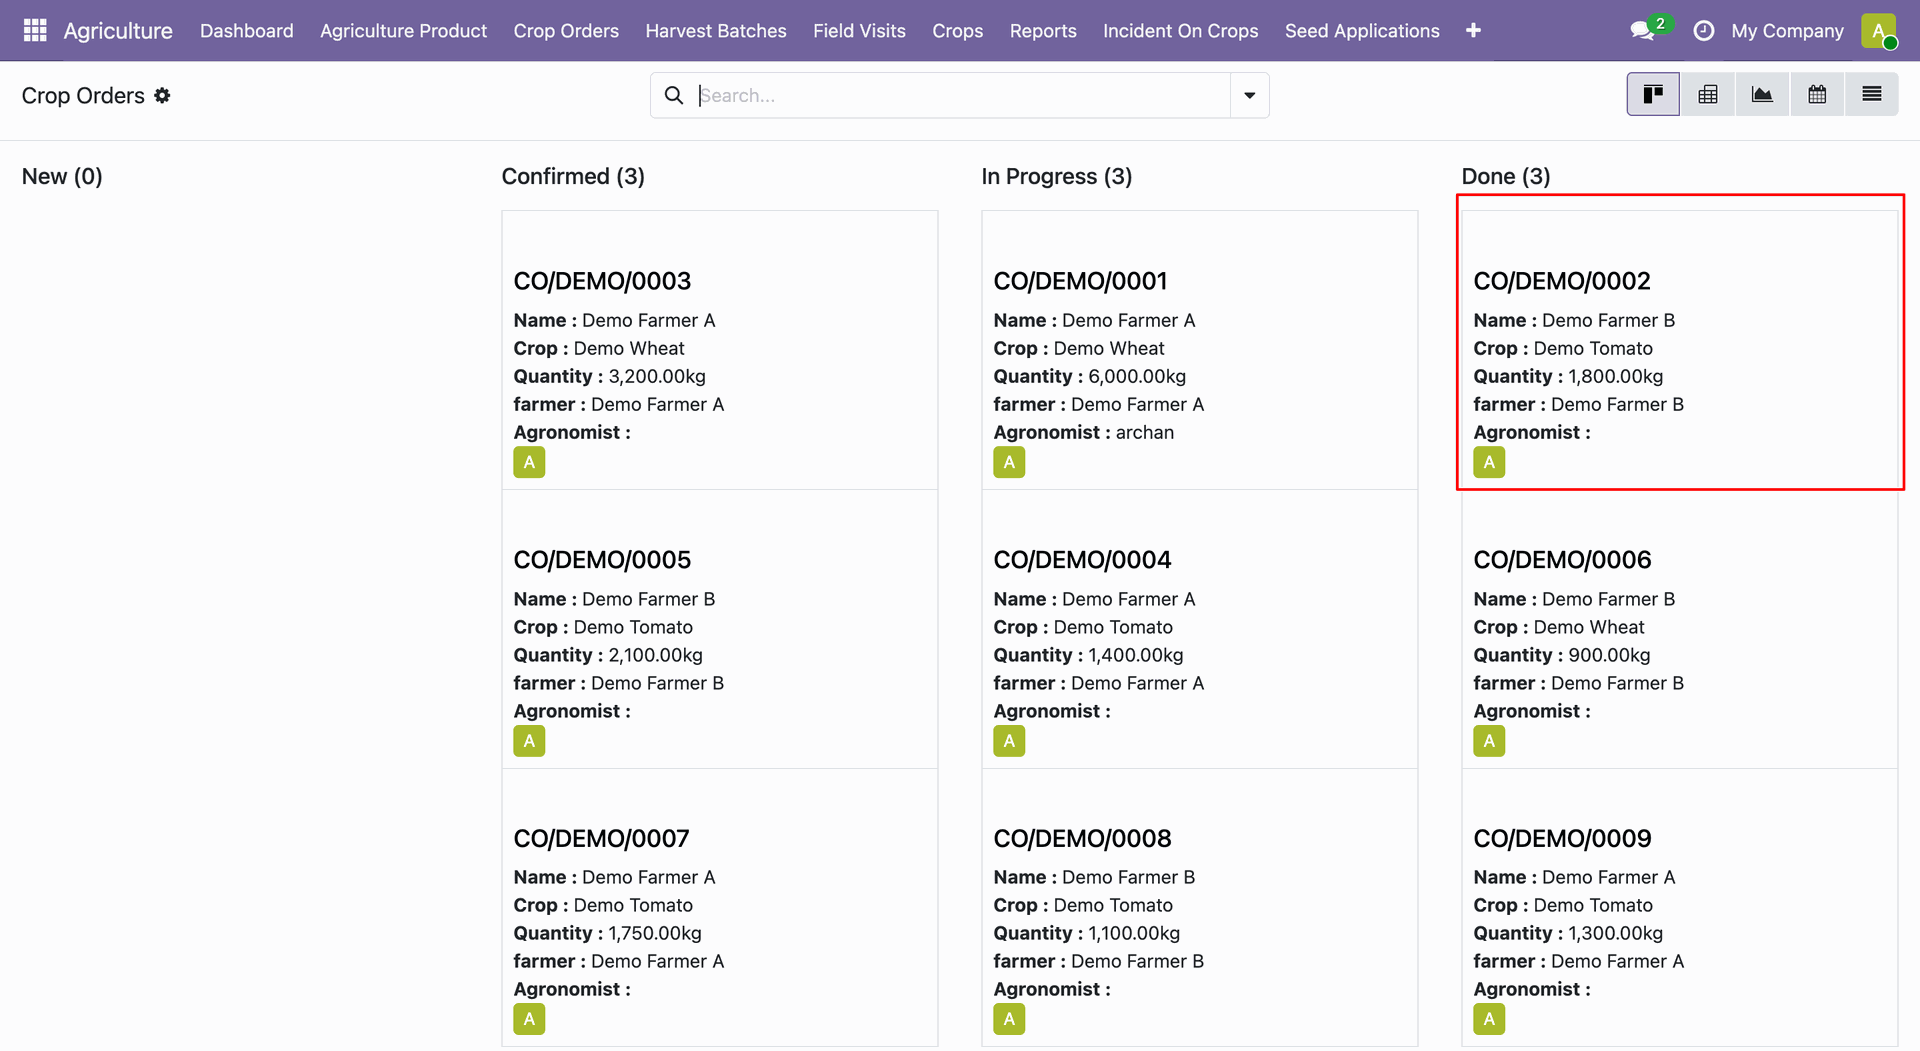
Task: Click the New (0) column header
Action: coord(62,176)
